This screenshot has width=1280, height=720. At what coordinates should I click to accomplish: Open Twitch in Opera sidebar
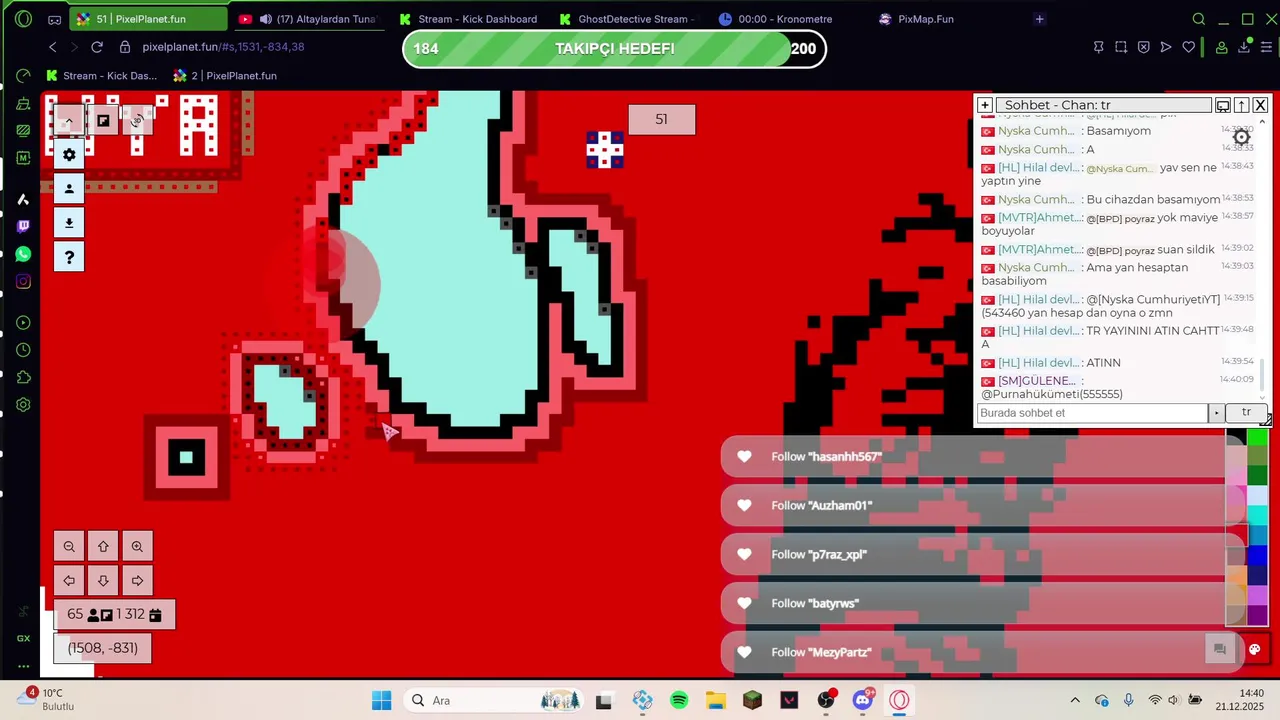pos(23,226)
